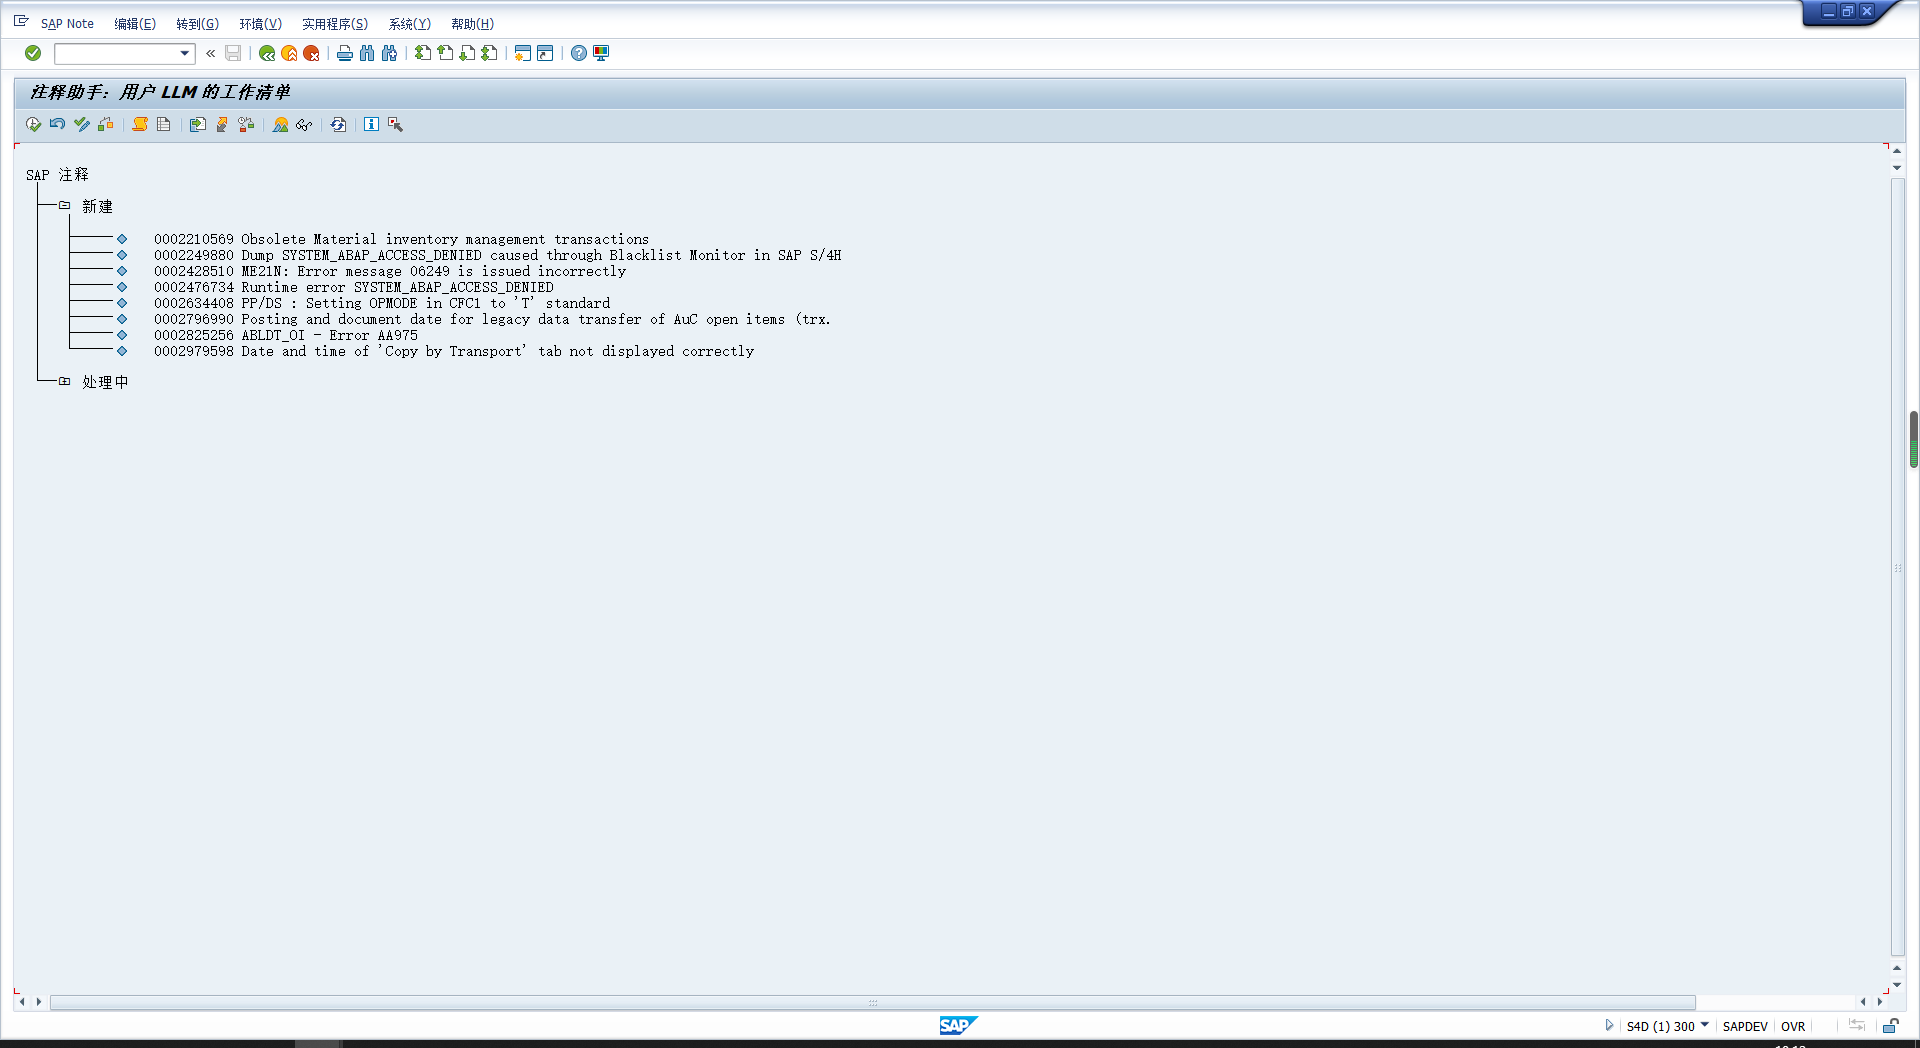
Task: Click the selection cursor icon in toolbar
Action: pos(396,124)
